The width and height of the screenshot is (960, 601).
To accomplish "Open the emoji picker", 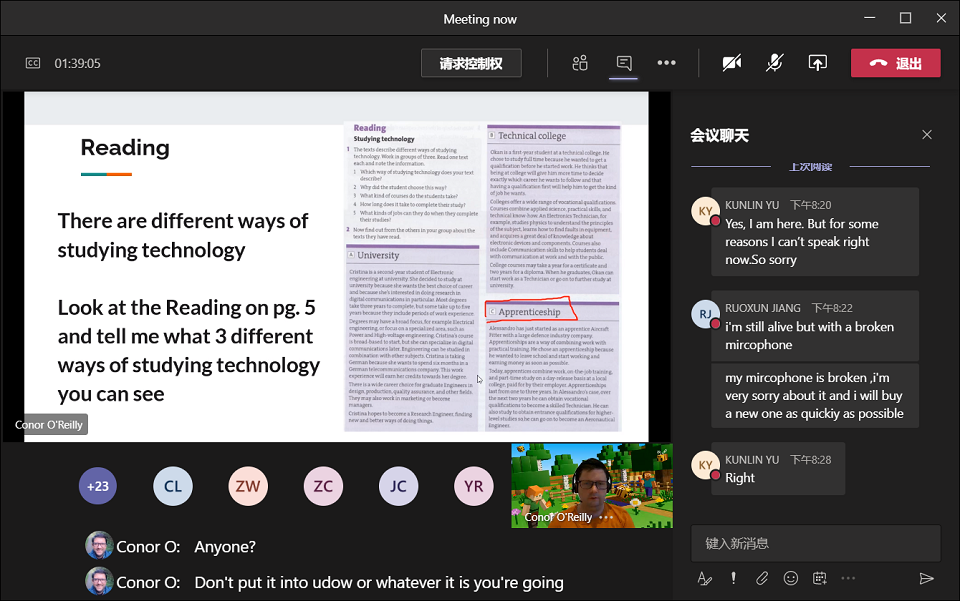I will point(791,578).
